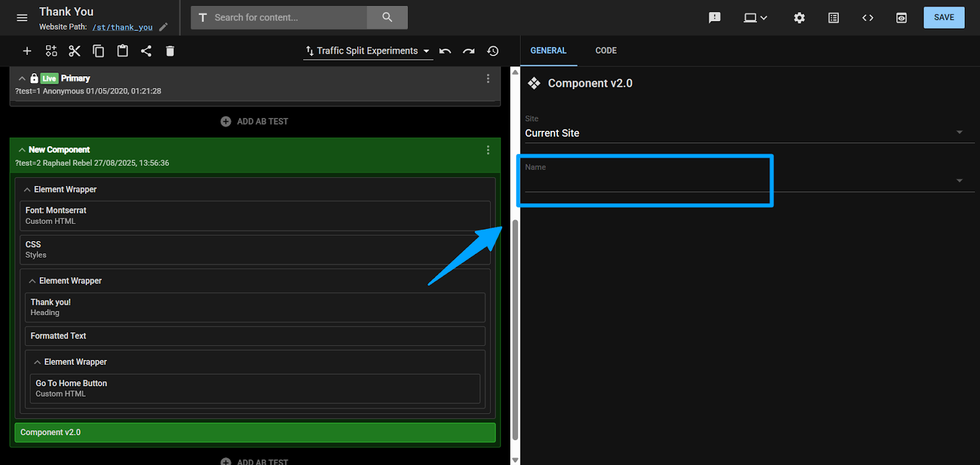Click the scrollbar down arrow
This screenshot has width=980, height=465.
(x=515, y=460)
